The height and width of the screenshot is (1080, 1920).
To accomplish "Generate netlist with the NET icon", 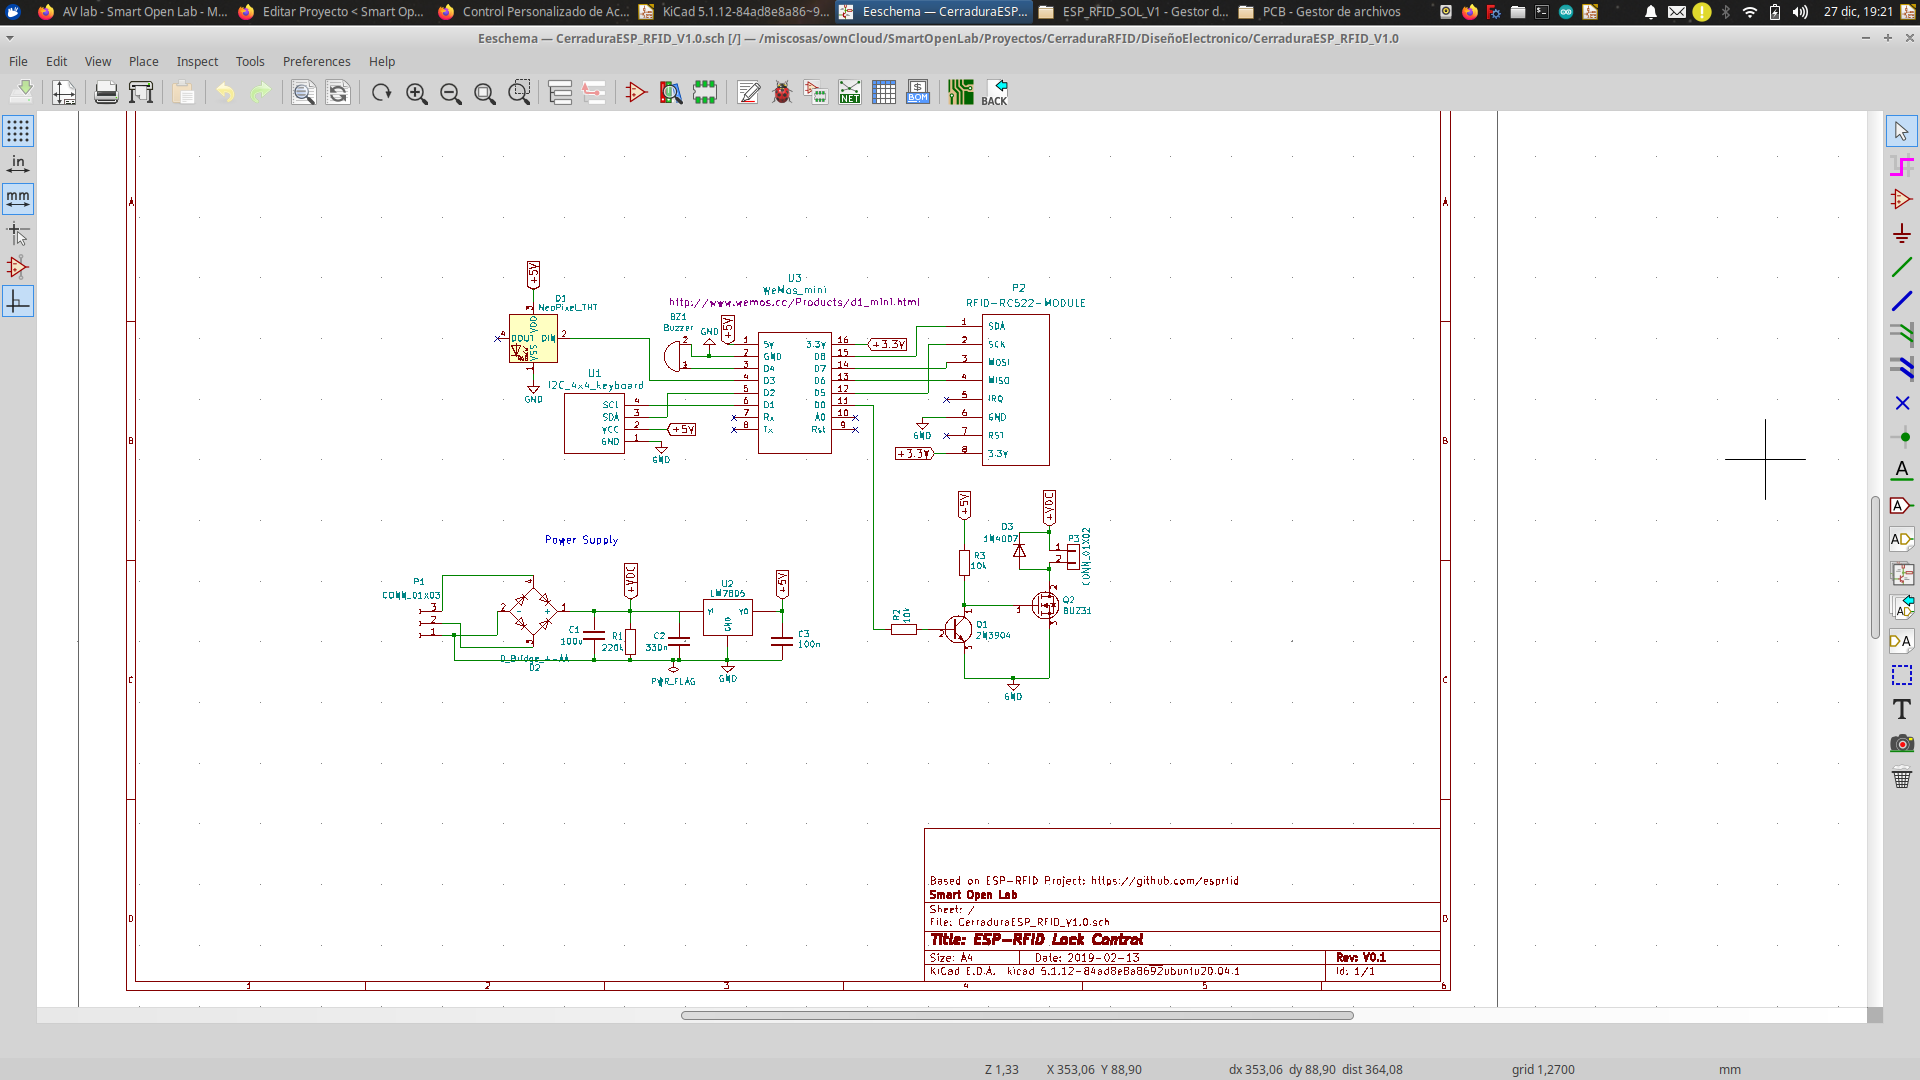I will [850, 93].
